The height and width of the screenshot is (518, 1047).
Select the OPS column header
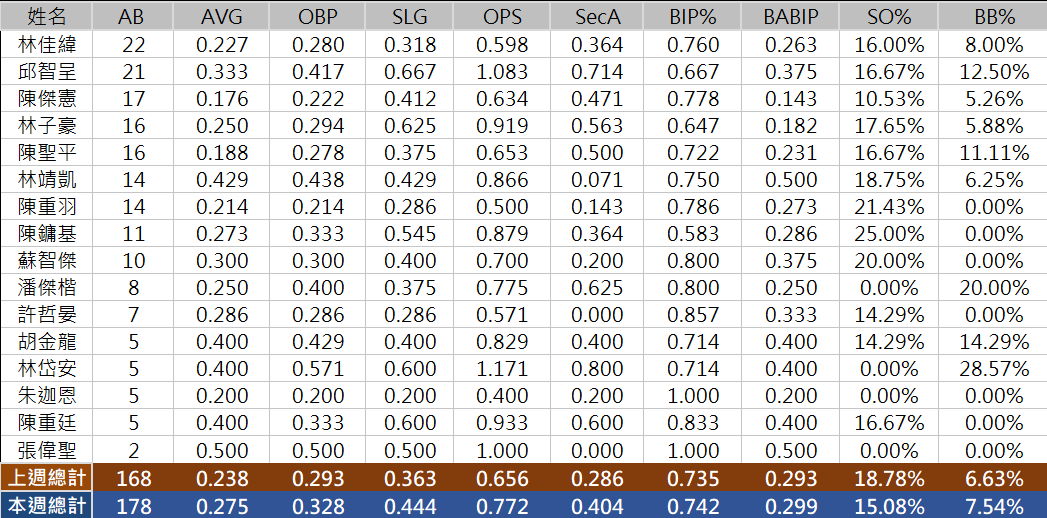click(x=501, y=16)
